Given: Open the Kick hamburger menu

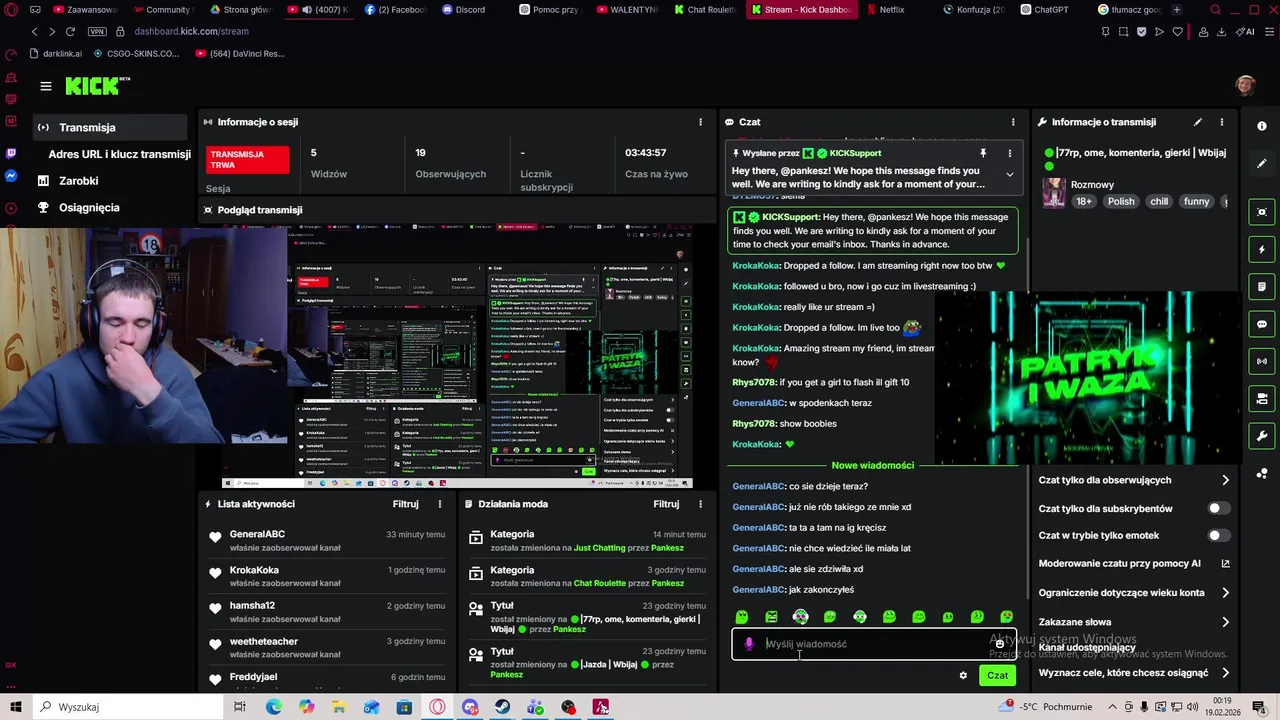Looking at the screenshot, I should coord(45,86).
